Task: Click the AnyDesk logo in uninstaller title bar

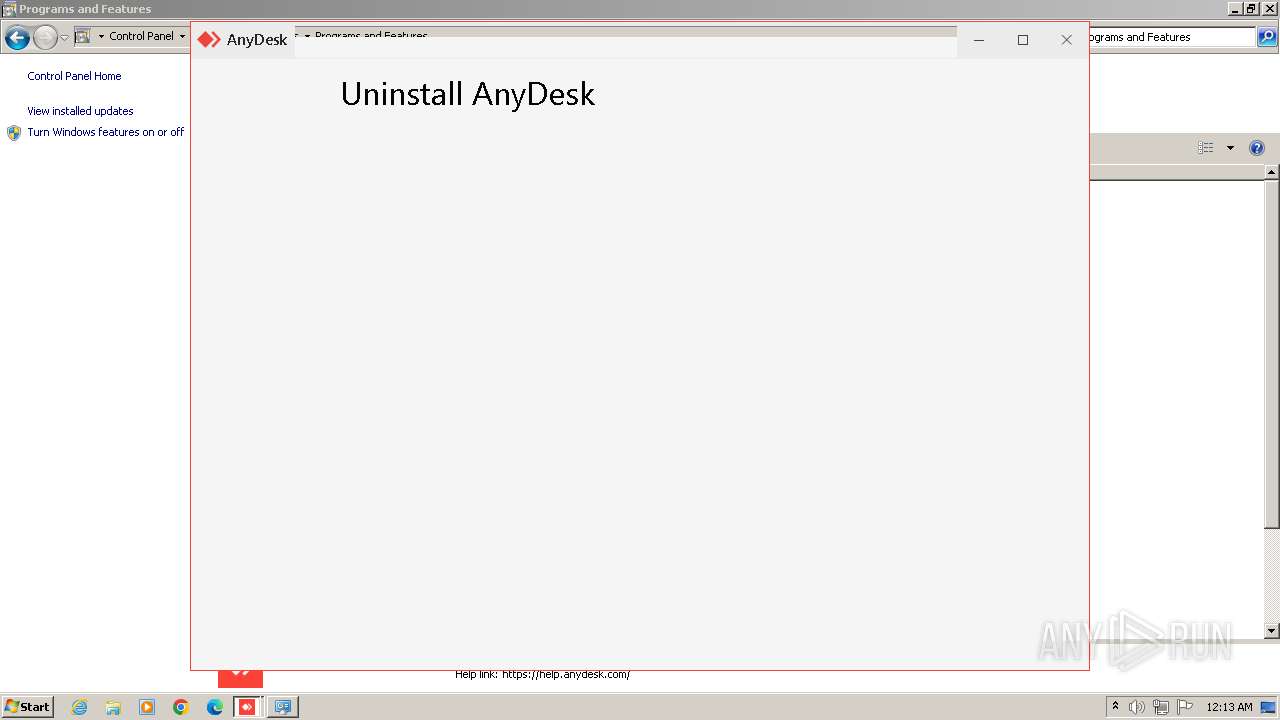Action: tap(209, 40)
